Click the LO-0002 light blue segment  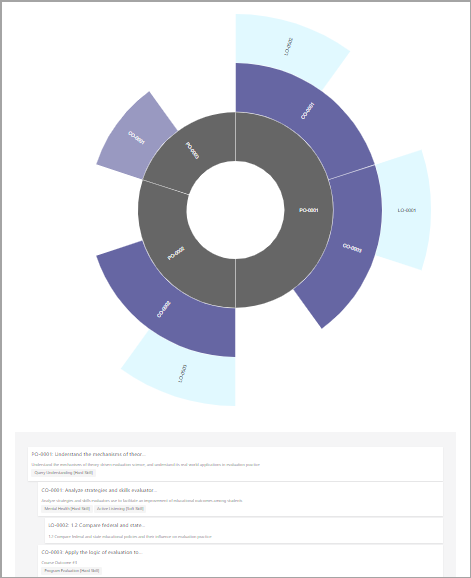[x=289, y=46]
